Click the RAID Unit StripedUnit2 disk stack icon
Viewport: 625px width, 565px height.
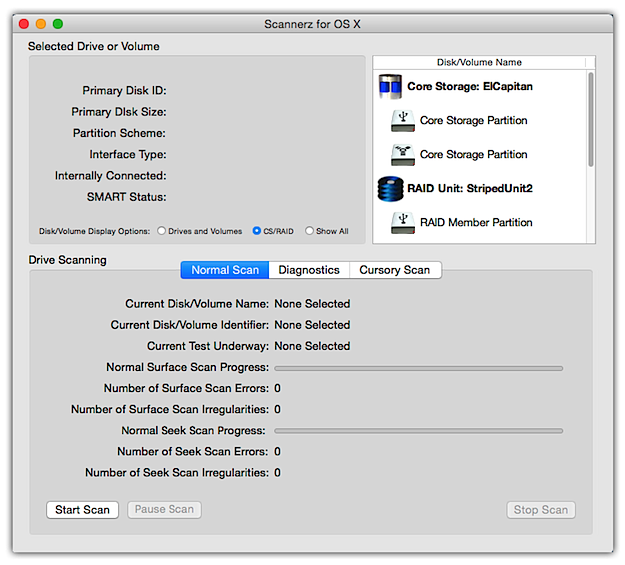click(x=390, y=189)
